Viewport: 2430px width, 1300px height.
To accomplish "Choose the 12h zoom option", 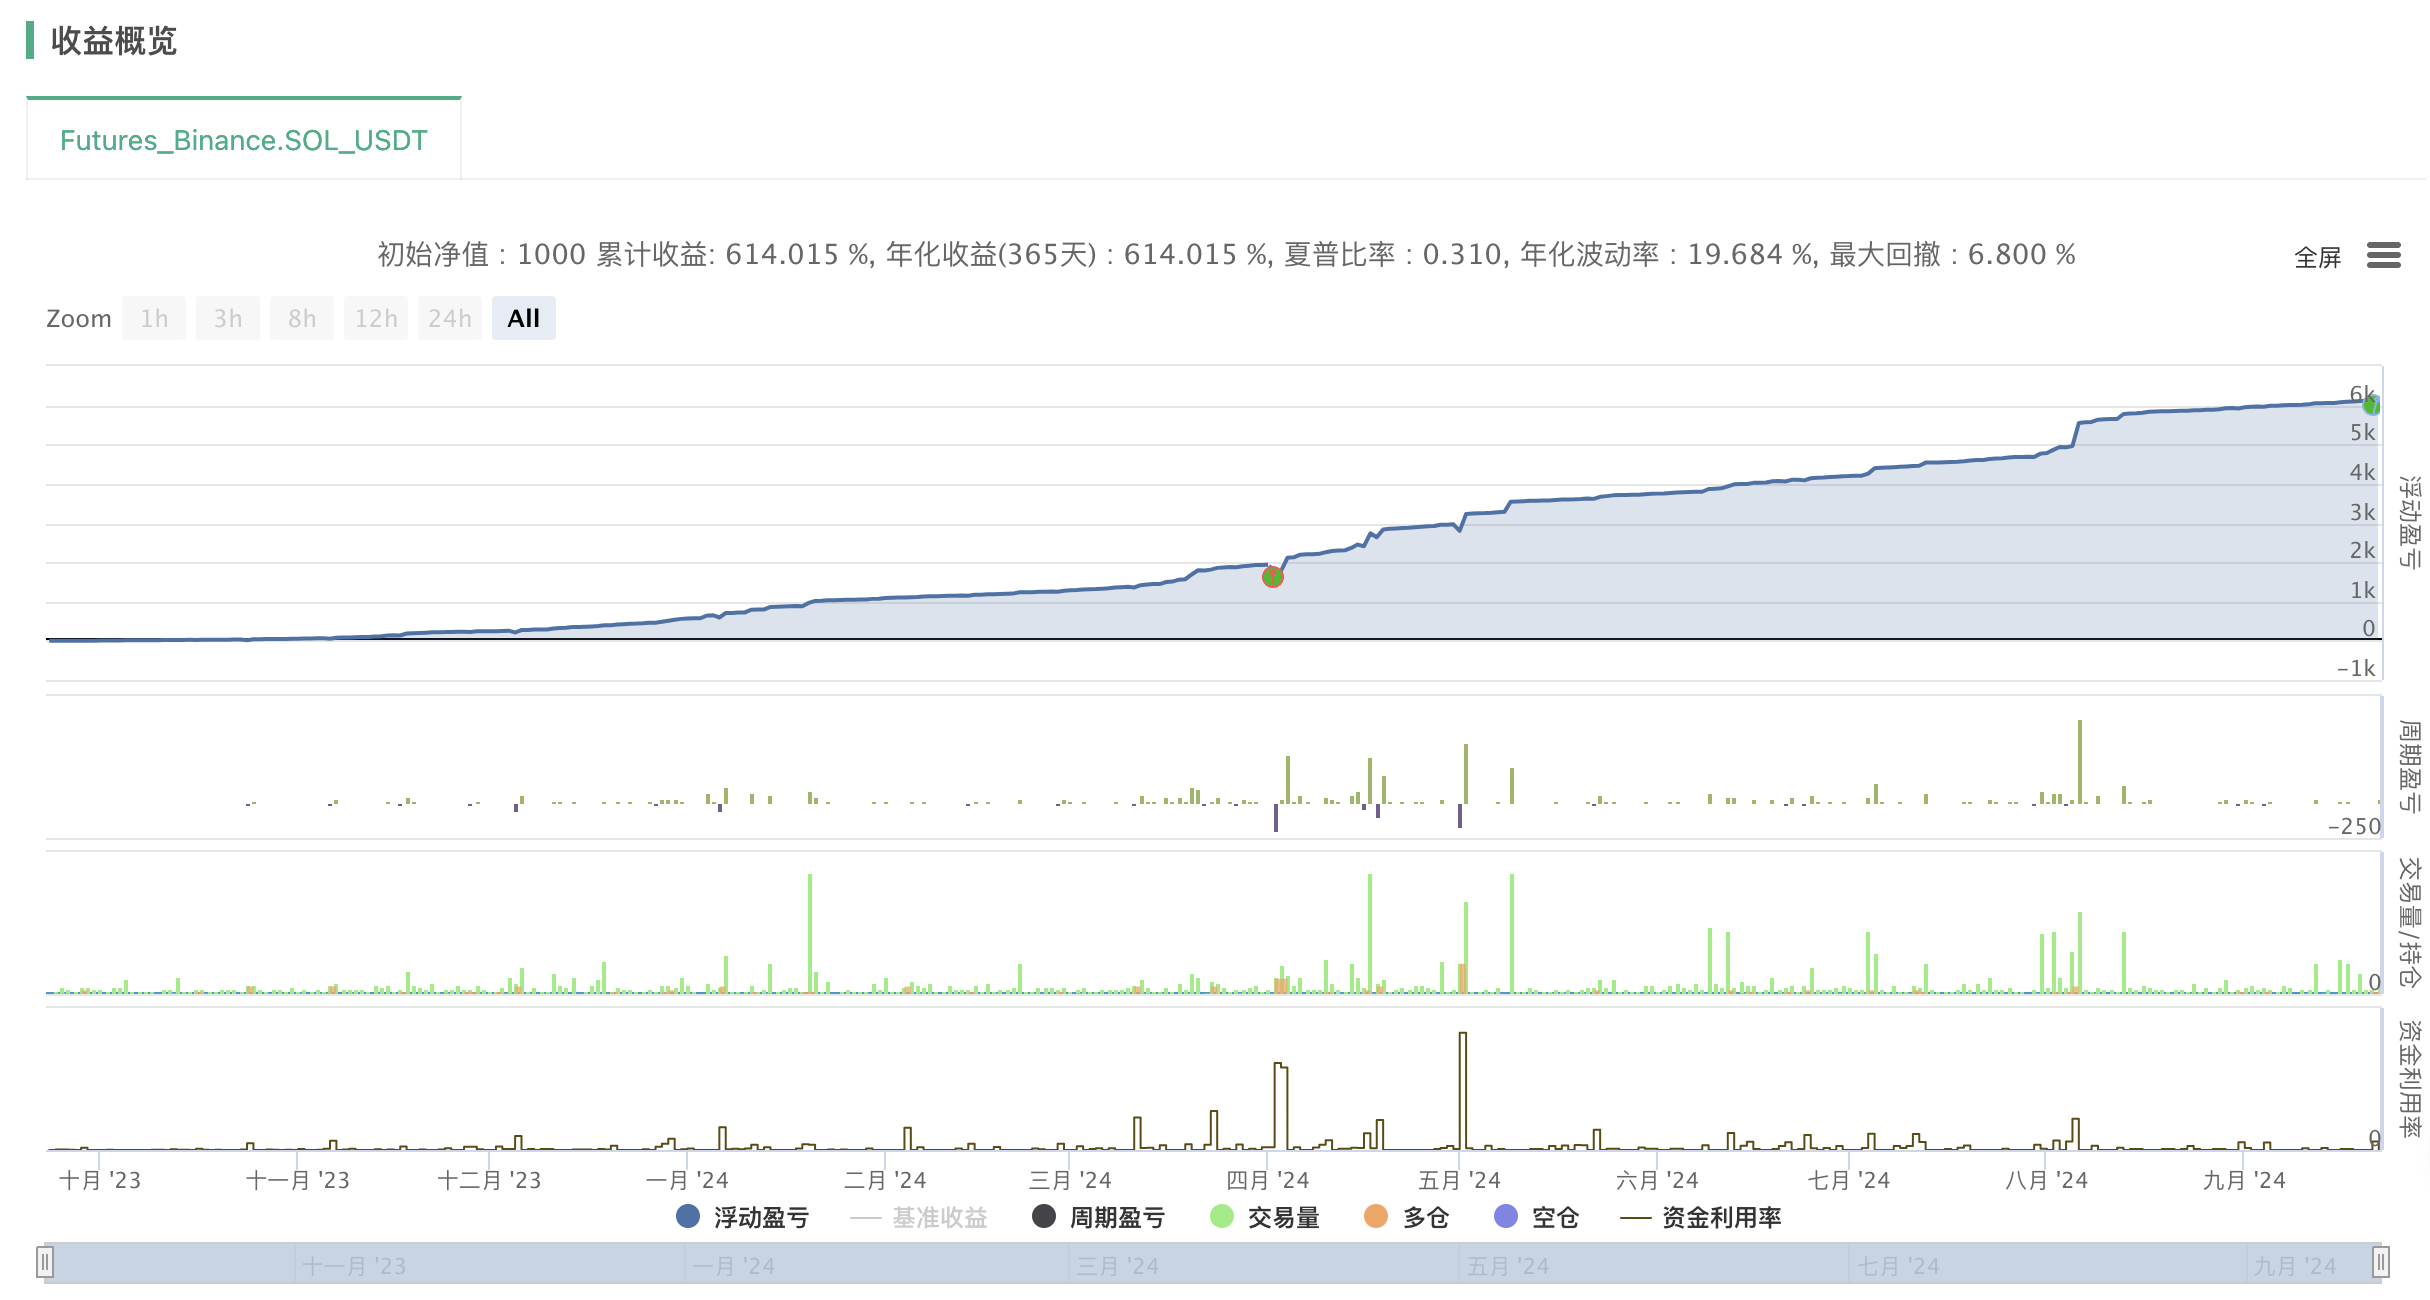I will point(376,318).
